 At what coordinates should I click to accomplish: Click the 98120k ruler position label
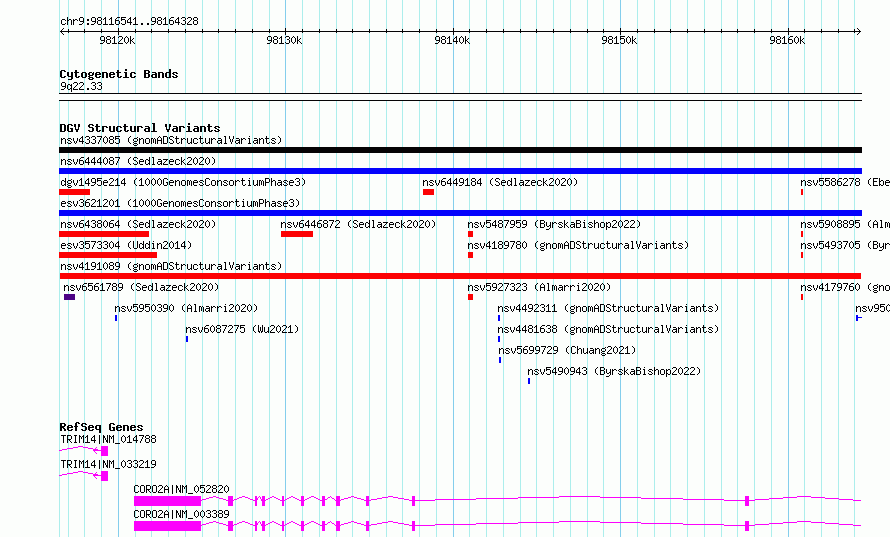117,40
